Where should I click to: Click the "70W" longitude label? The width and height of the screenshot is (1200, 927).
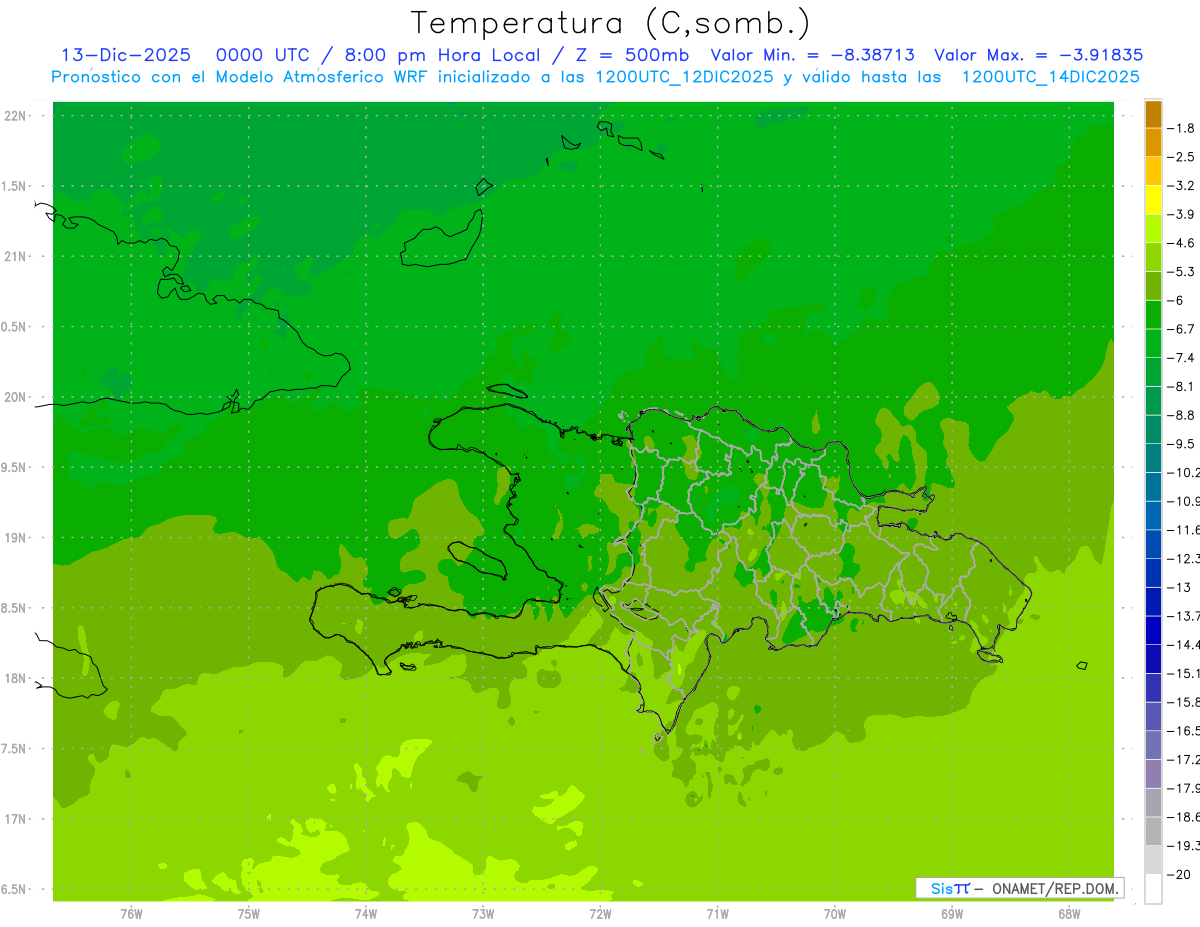coord(835,914)
